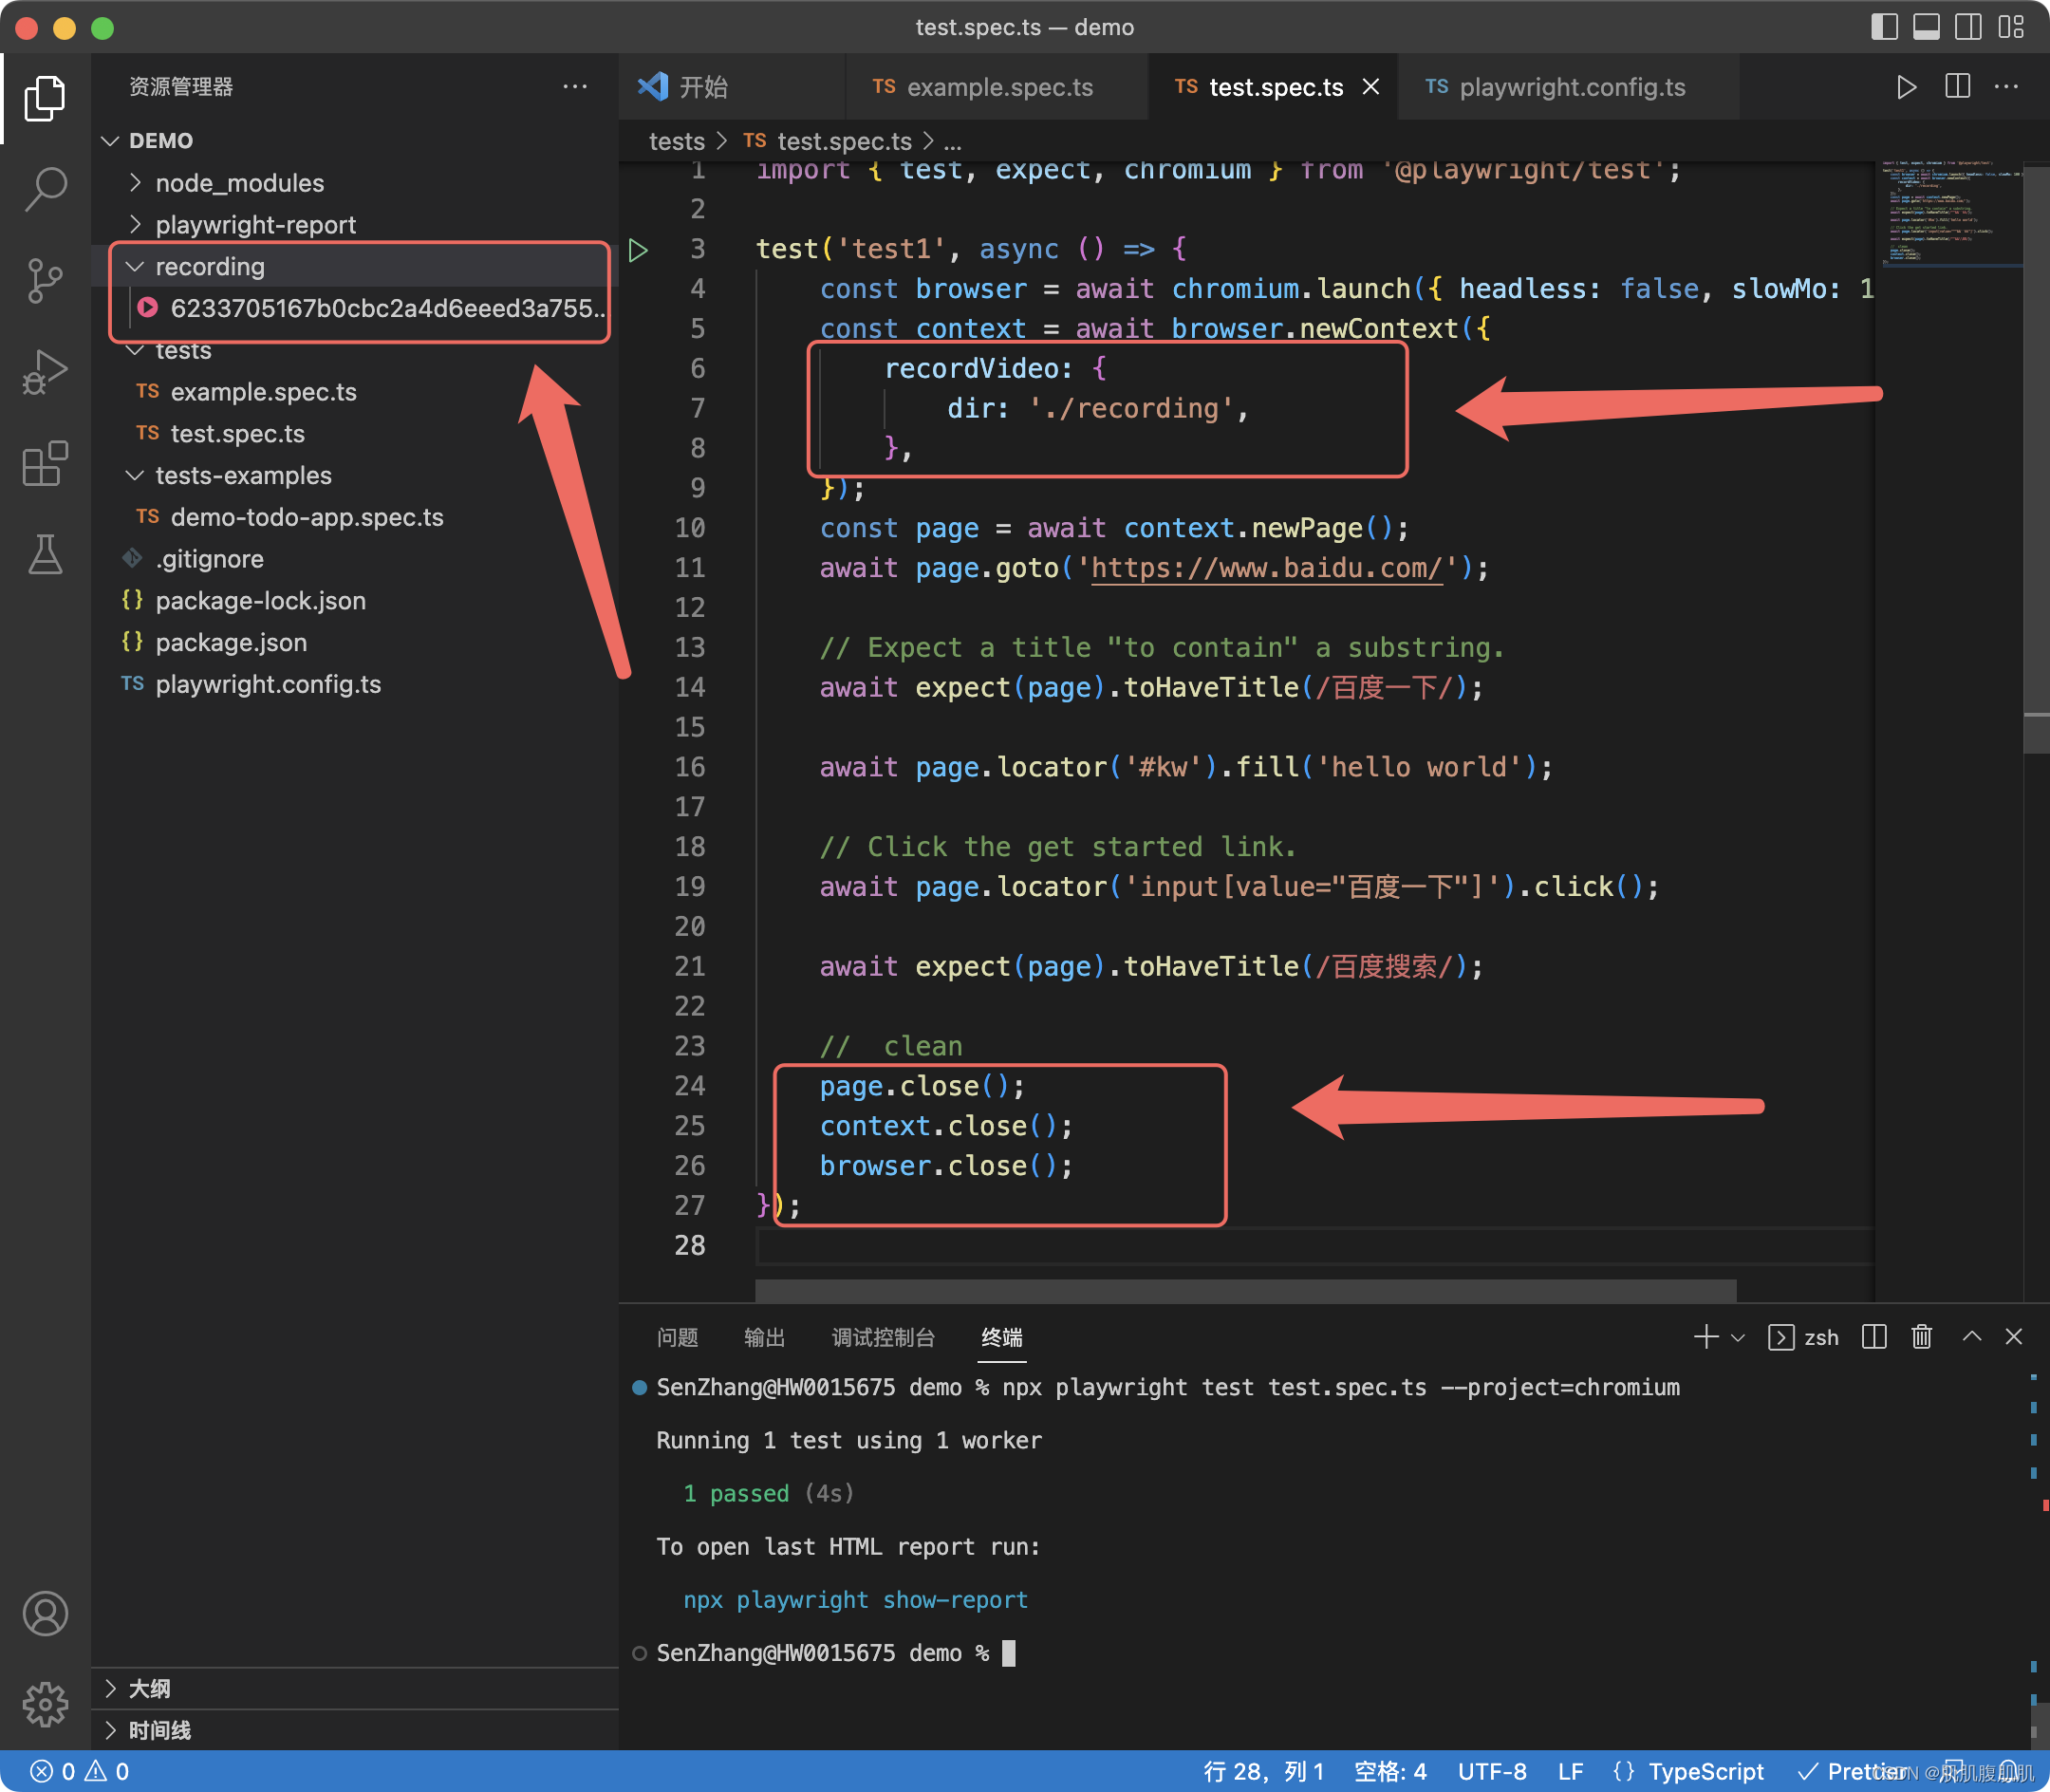Switch to the playwright.config.ts tab
The height and width of the screenshot is (1792, 2050).
coord(1568,87)
